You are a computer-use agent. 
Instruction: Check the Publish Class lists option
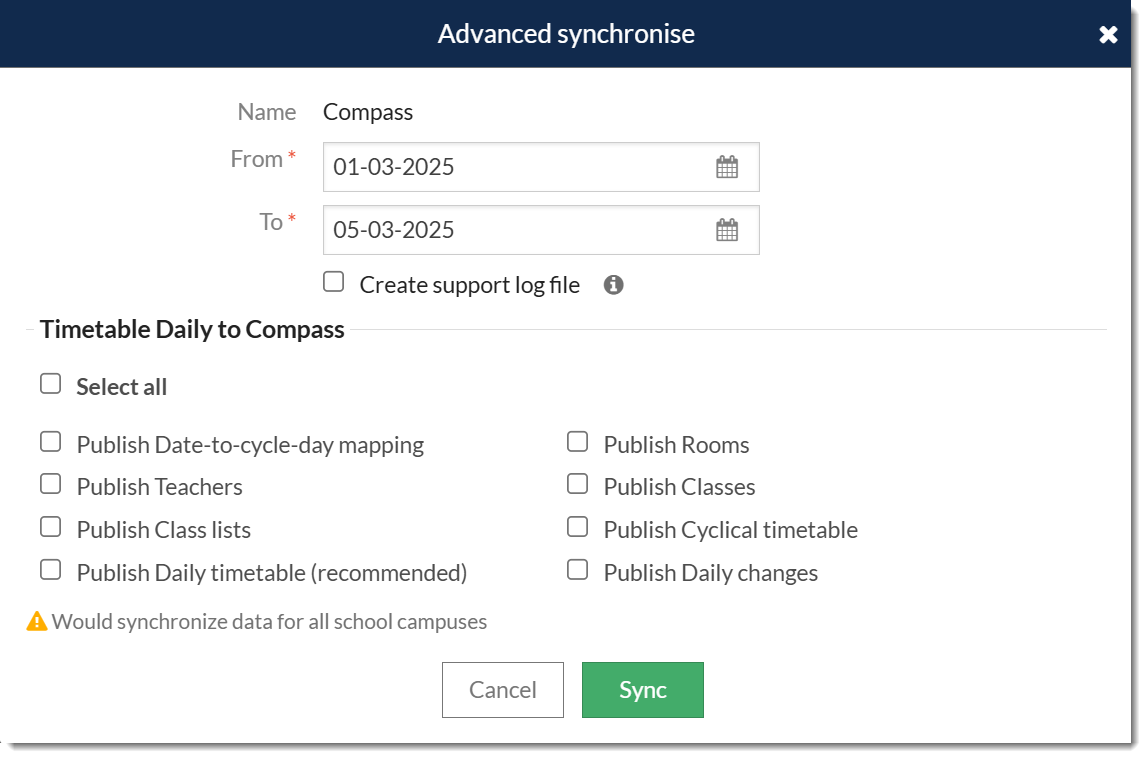coord(50,527)
